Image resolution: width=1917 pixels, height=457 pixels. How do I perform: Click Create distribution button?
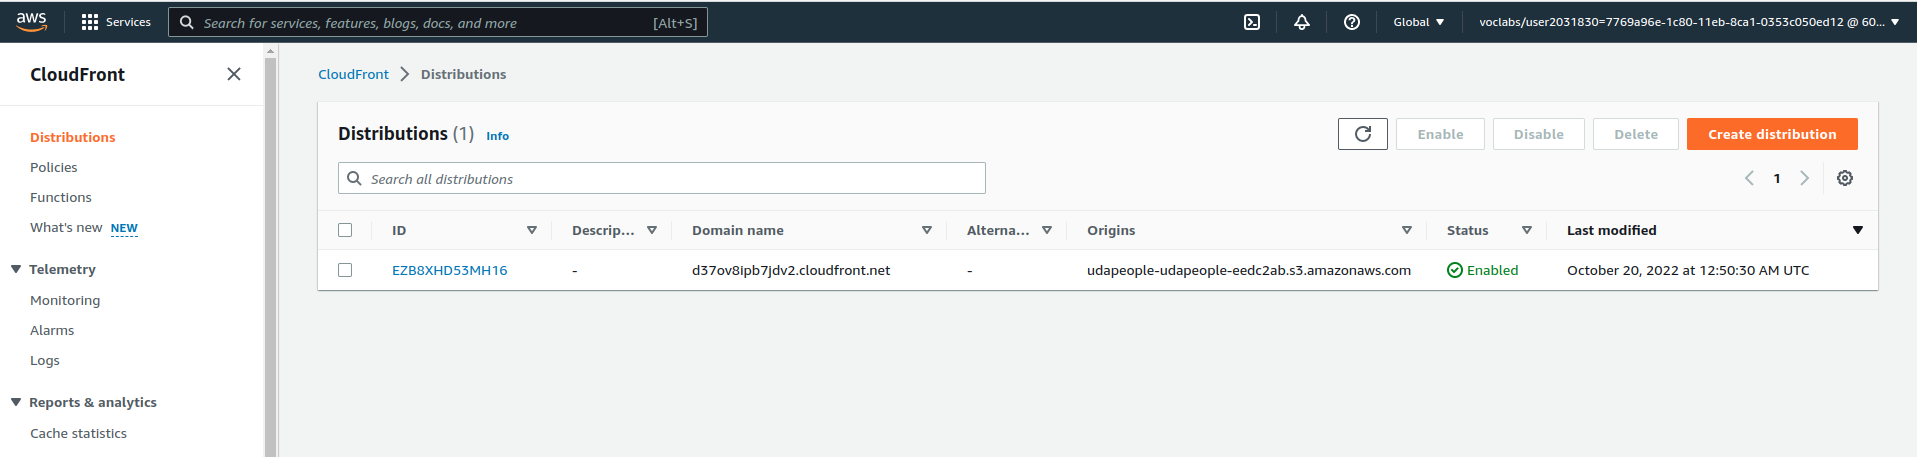point(1772,134)
